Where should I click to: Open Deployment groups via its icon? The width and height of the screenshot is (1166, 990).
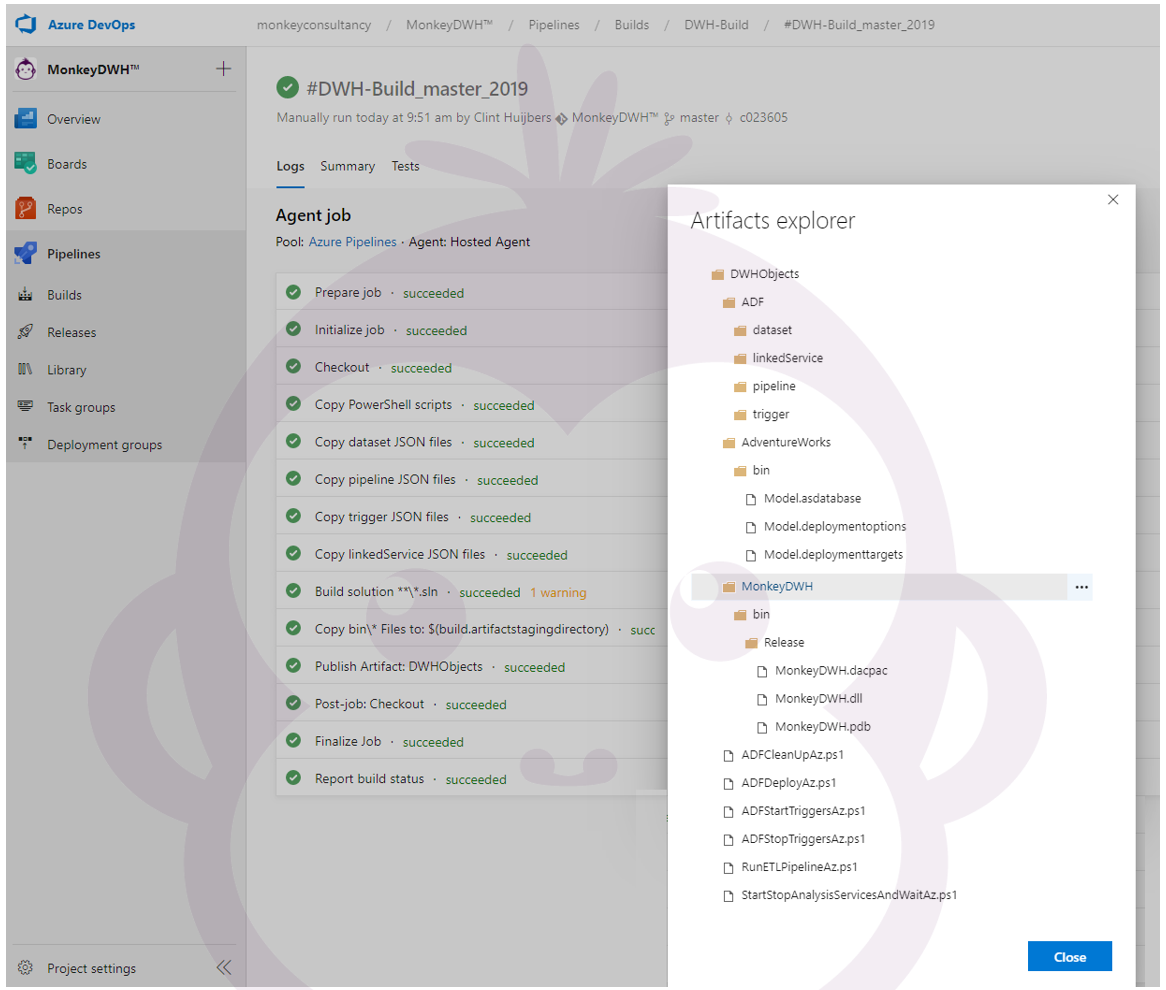pos(25,443)
